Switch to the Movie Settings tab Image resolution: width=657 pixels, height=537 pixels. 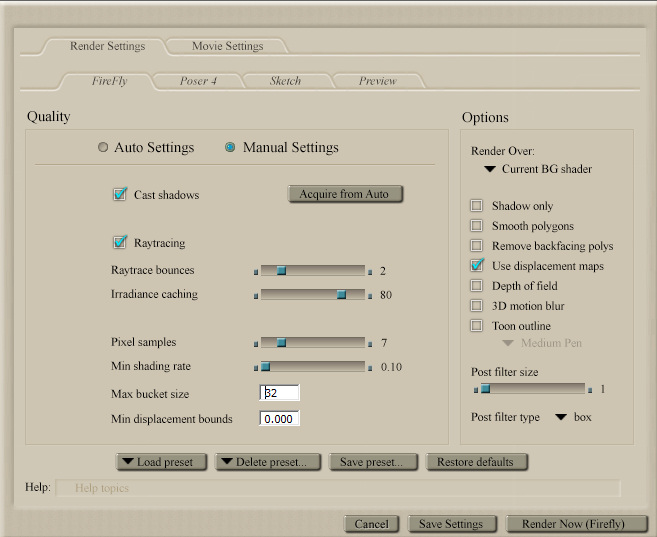coord(227,46)
